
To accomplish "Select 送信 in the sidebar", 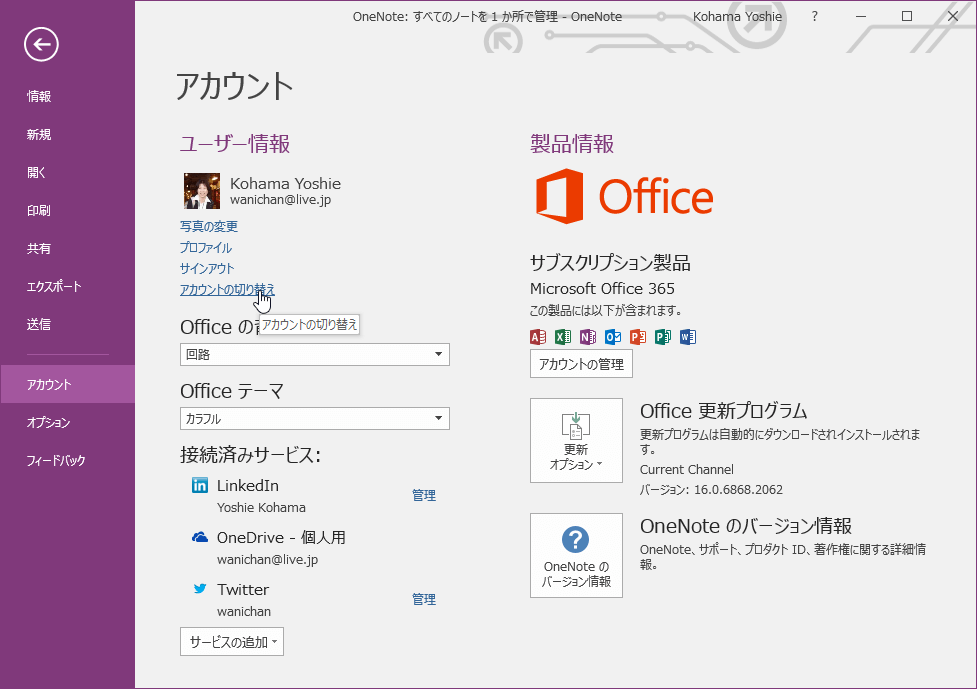I will point(67,325).
